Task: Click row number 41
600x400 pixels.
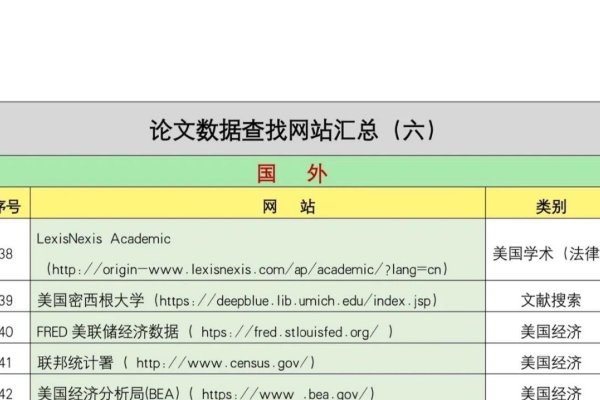Action: pyautogui.click(x=7, y=363)
